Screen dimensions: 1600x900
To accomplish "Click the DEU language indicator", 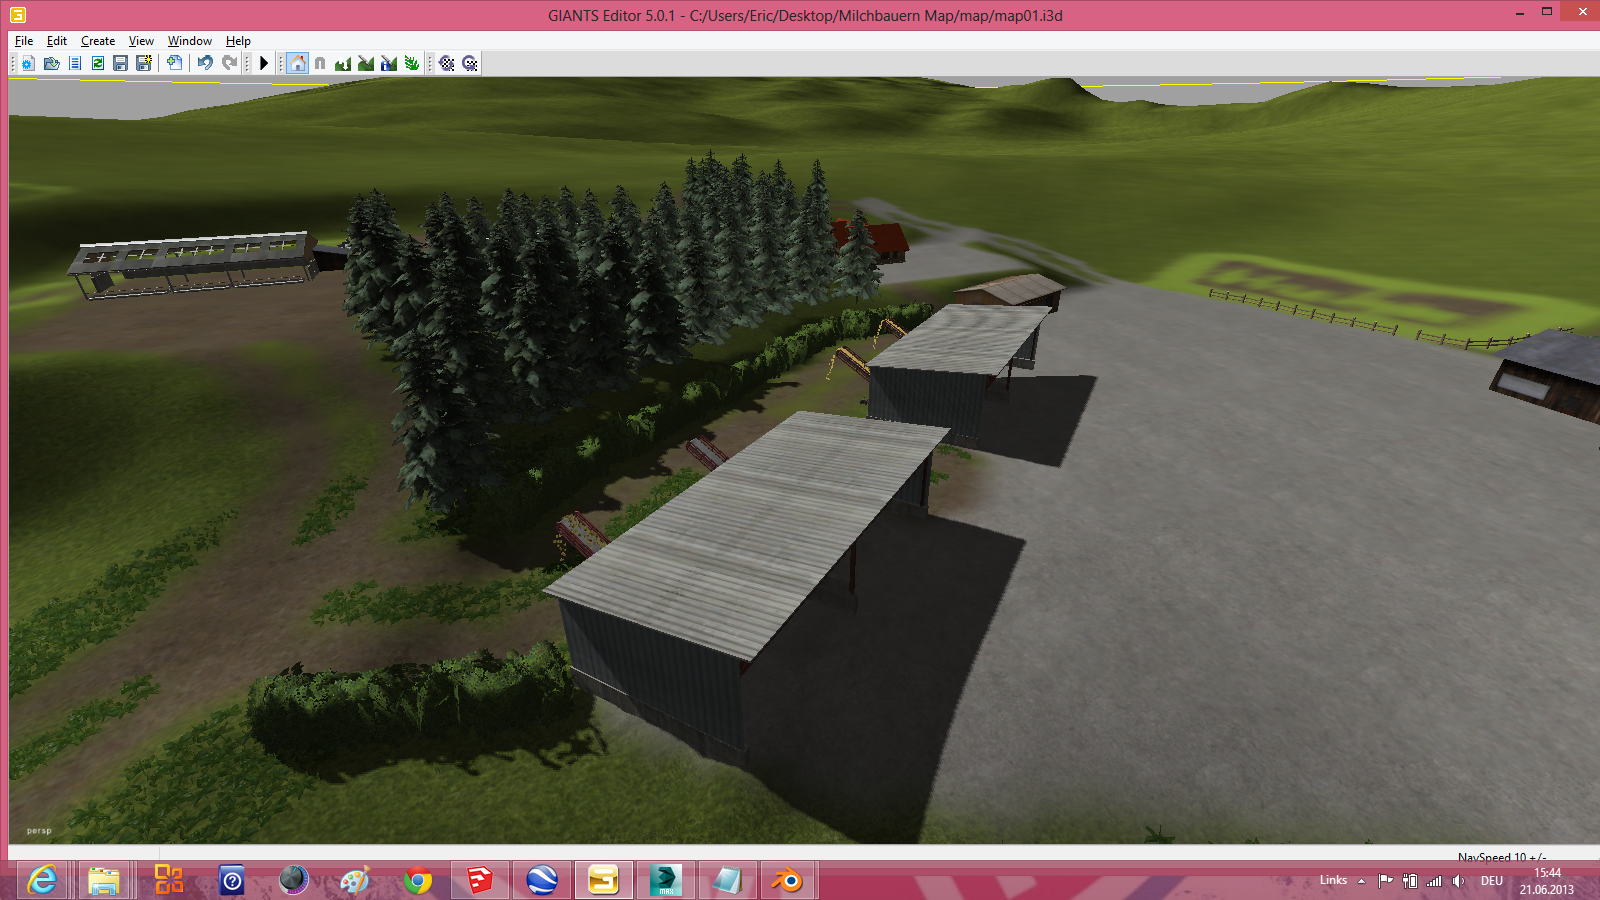I will click(x=1492, y=881).
